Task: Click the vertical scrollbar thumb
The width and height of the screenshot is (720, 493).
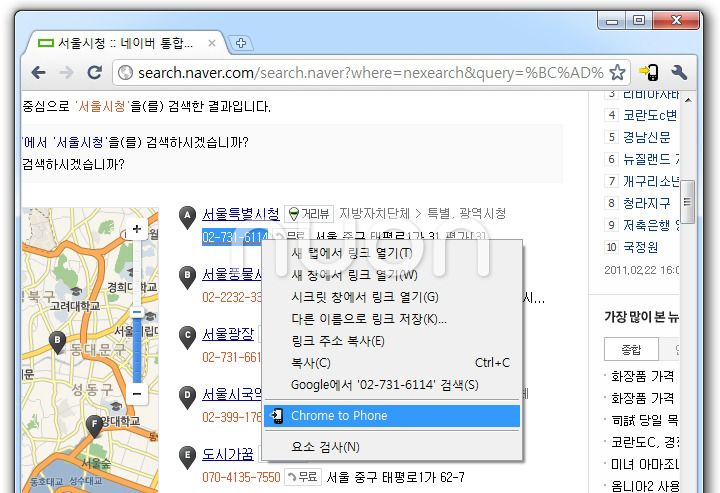Action: pos(687,202)
